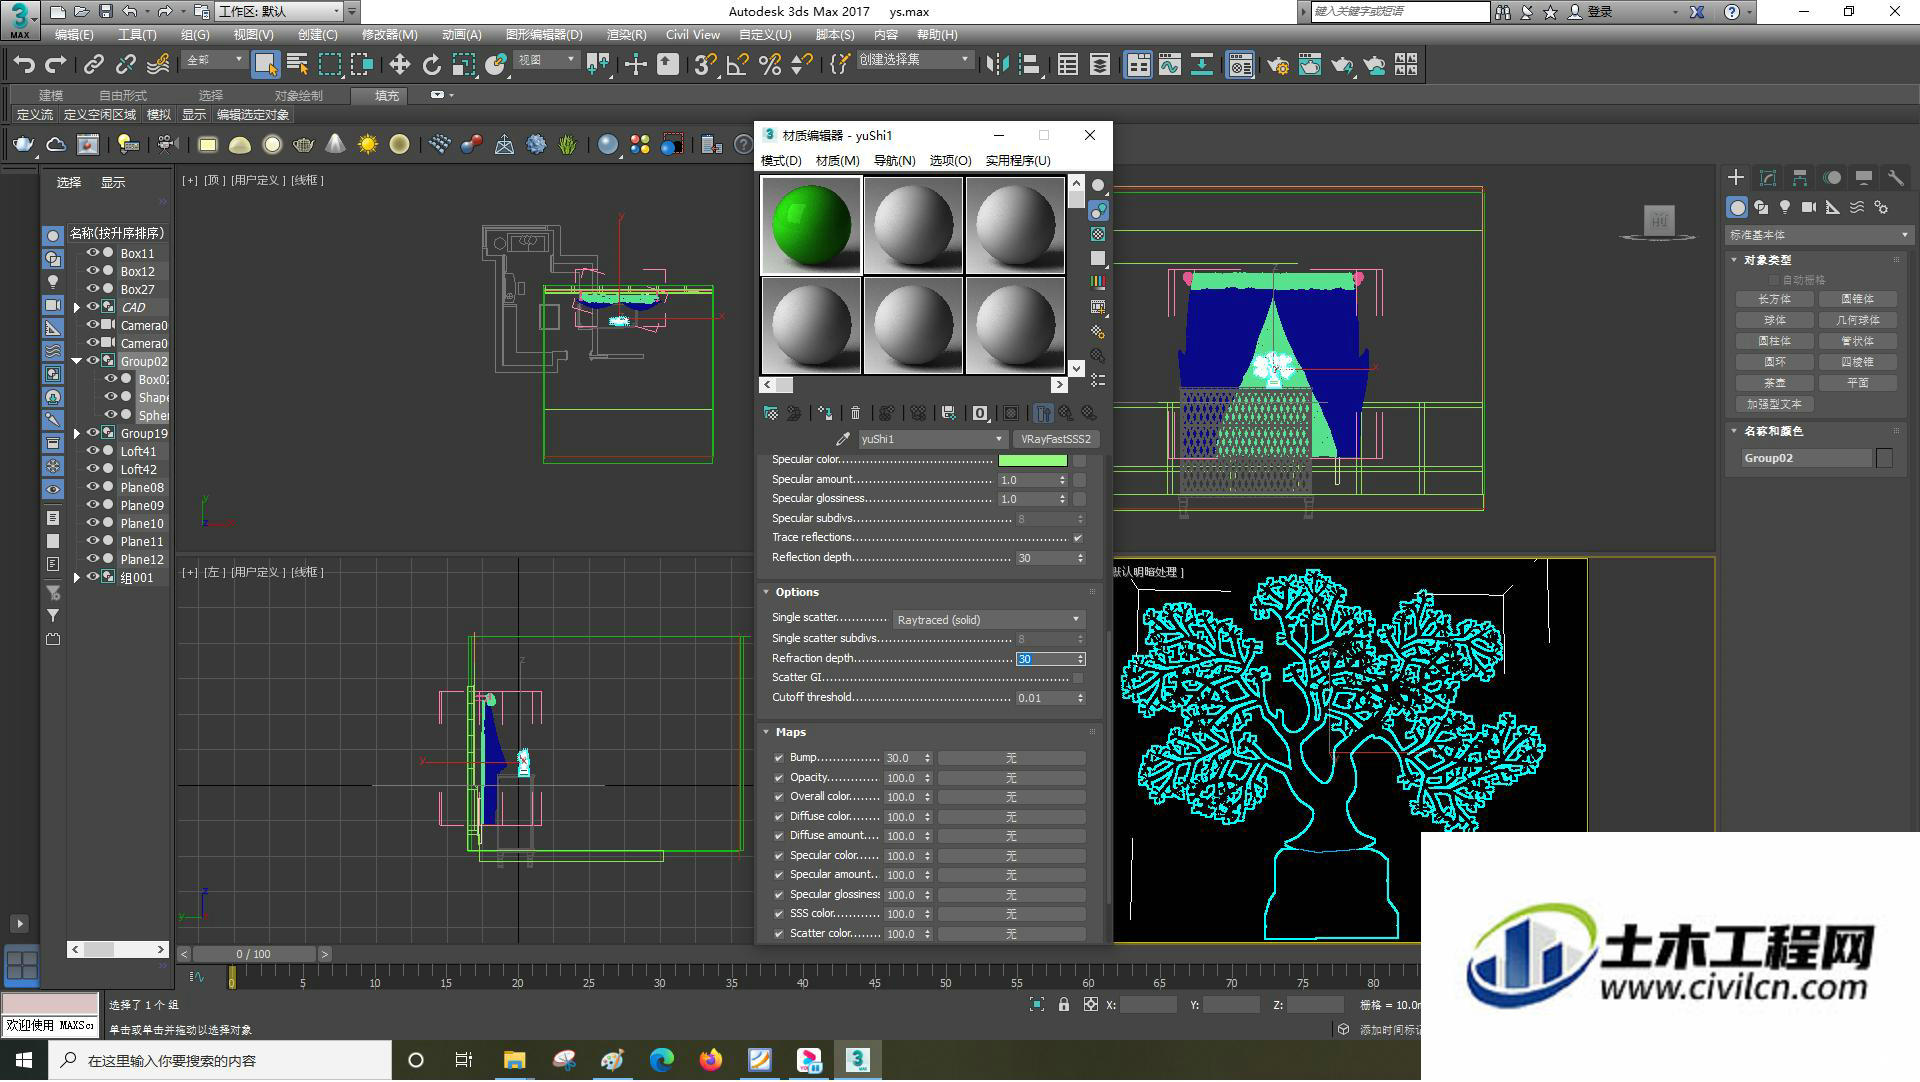Click the Redo arrow in main toolbar
1920x1082 pixels.
click(x=56, y=65)
